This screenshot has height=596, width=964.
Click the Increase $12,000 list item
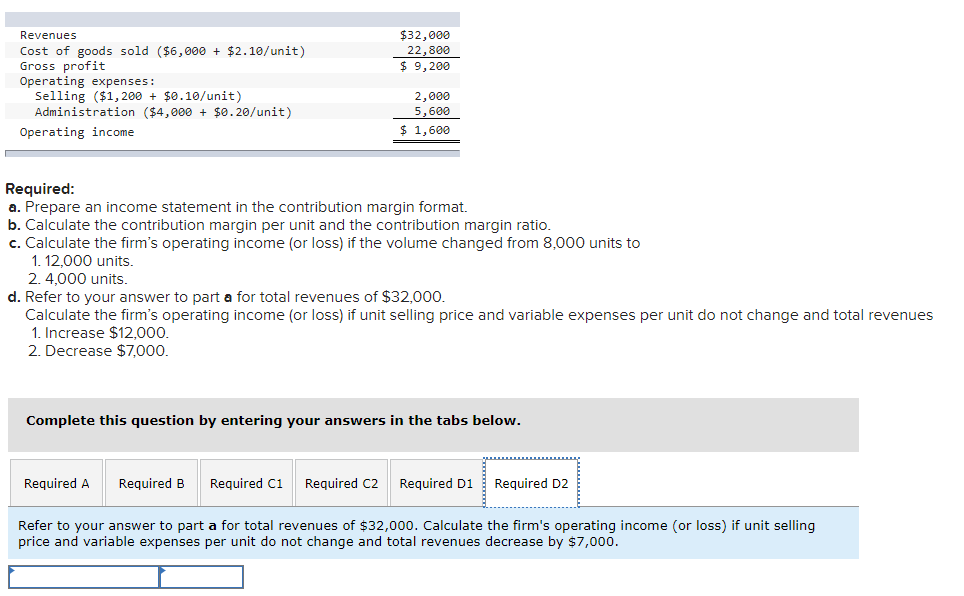(x=99, y=333)
